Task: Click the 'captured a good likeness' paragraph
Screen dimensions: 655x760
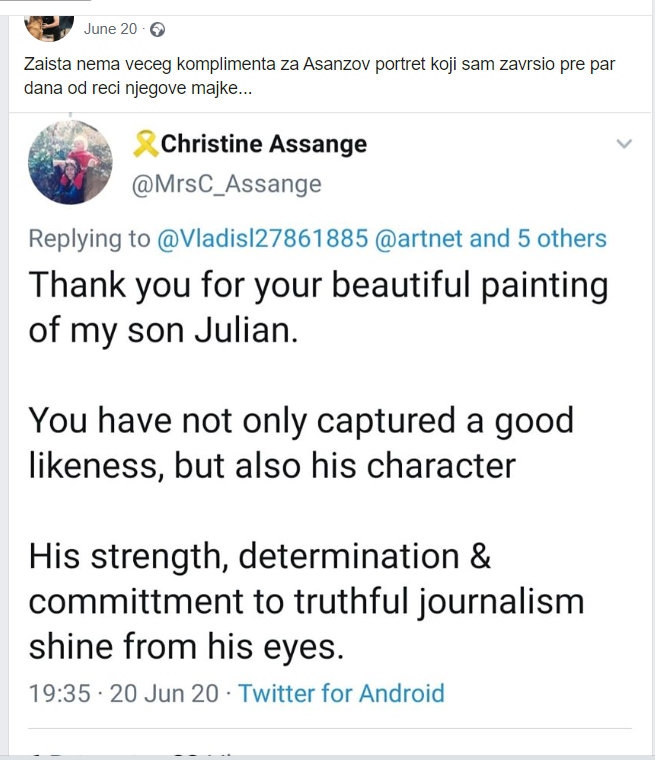Action: pyautogui.click(x=300, y=442)
